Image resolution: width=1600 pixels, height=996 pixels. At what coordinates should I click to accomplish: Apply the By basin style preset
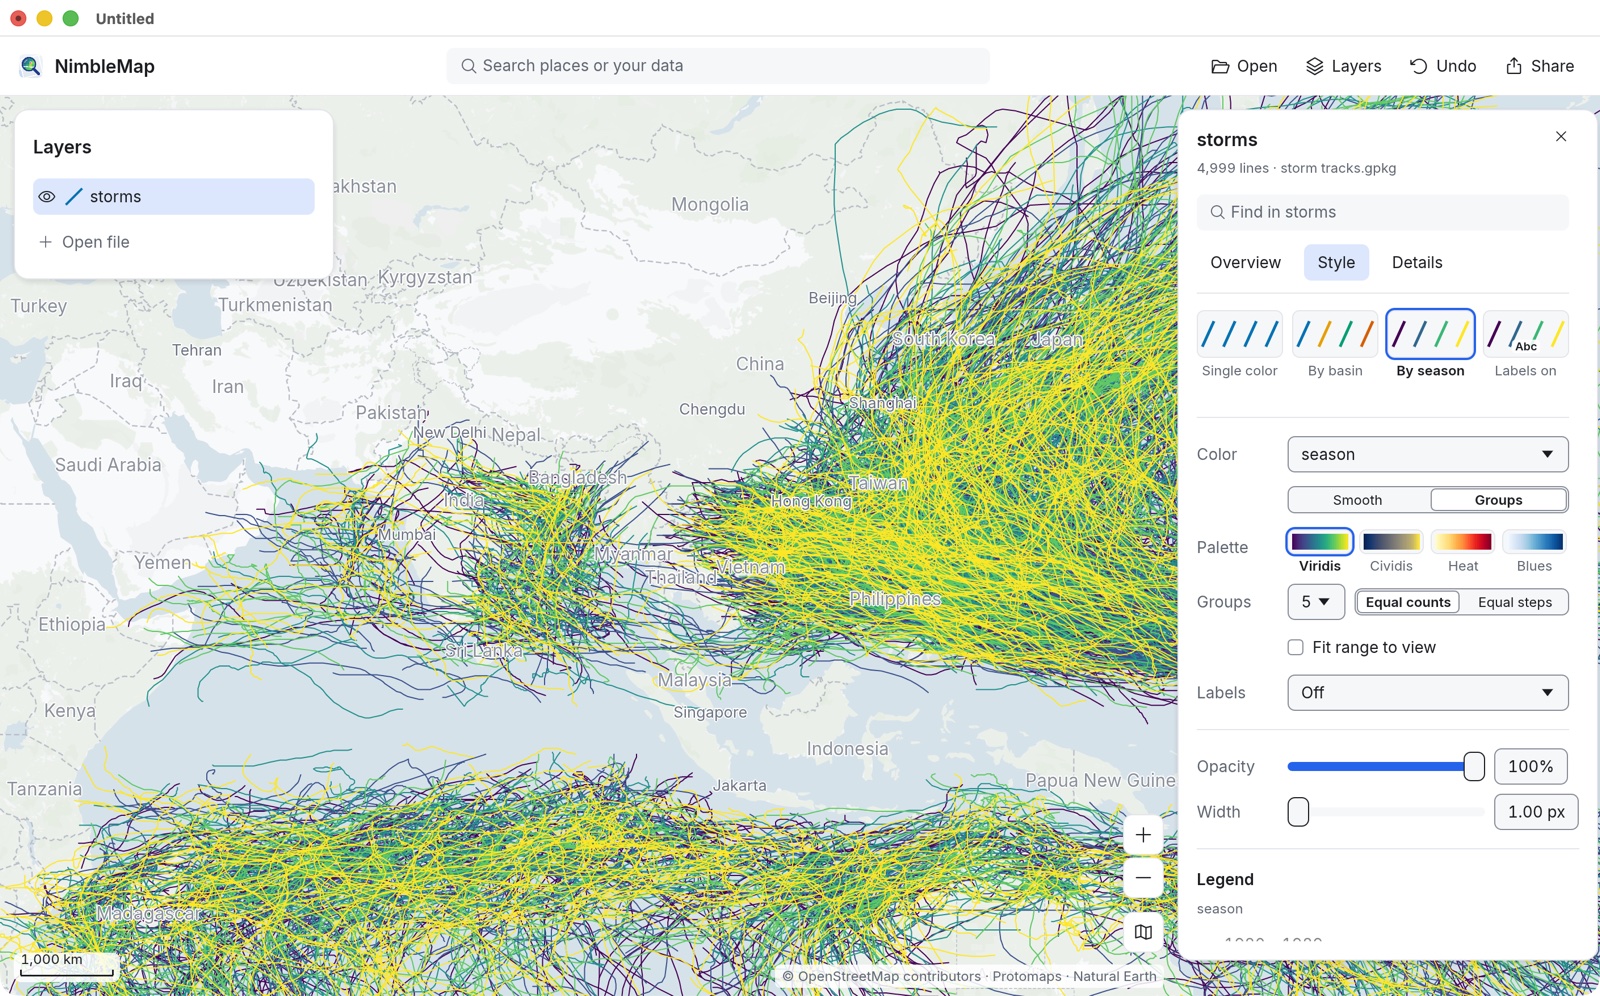(1335, 345)
